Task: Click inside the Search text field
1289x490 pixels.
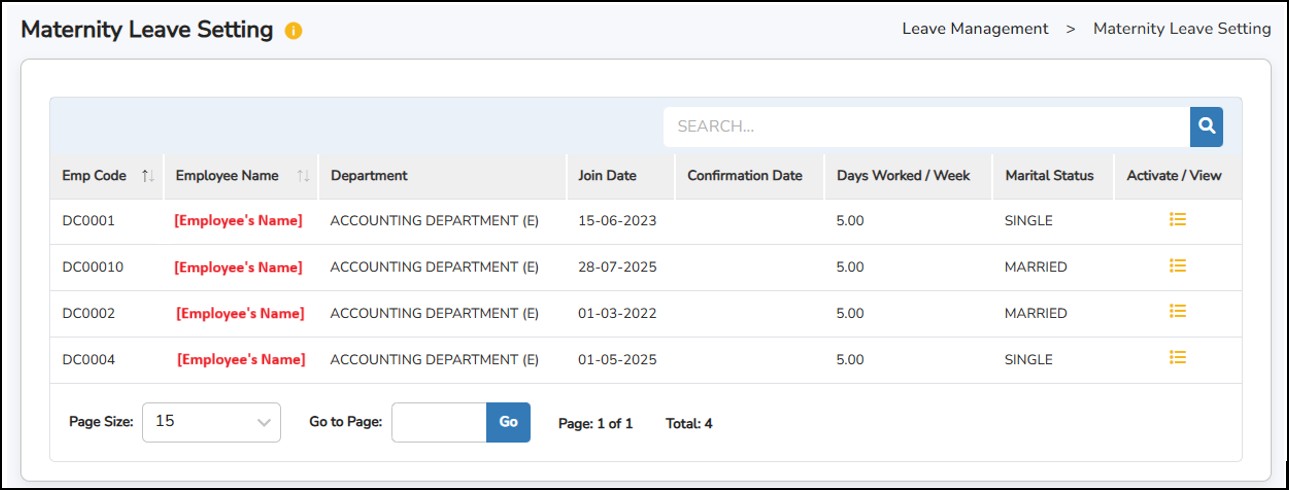Action: [x=925, y=127]
